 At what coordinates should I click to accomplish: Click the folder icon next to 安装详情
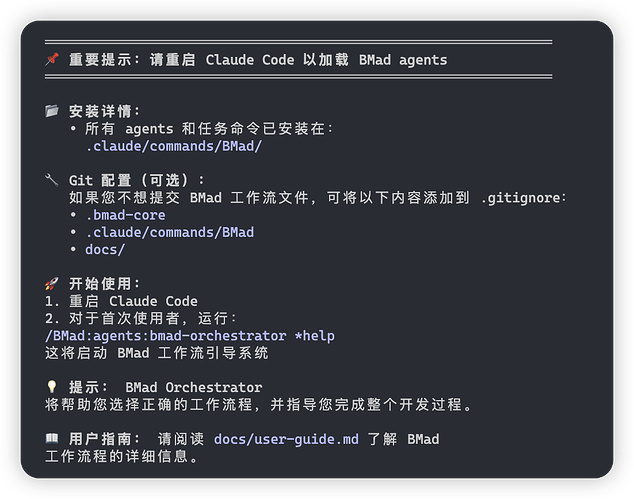[52, 111]
